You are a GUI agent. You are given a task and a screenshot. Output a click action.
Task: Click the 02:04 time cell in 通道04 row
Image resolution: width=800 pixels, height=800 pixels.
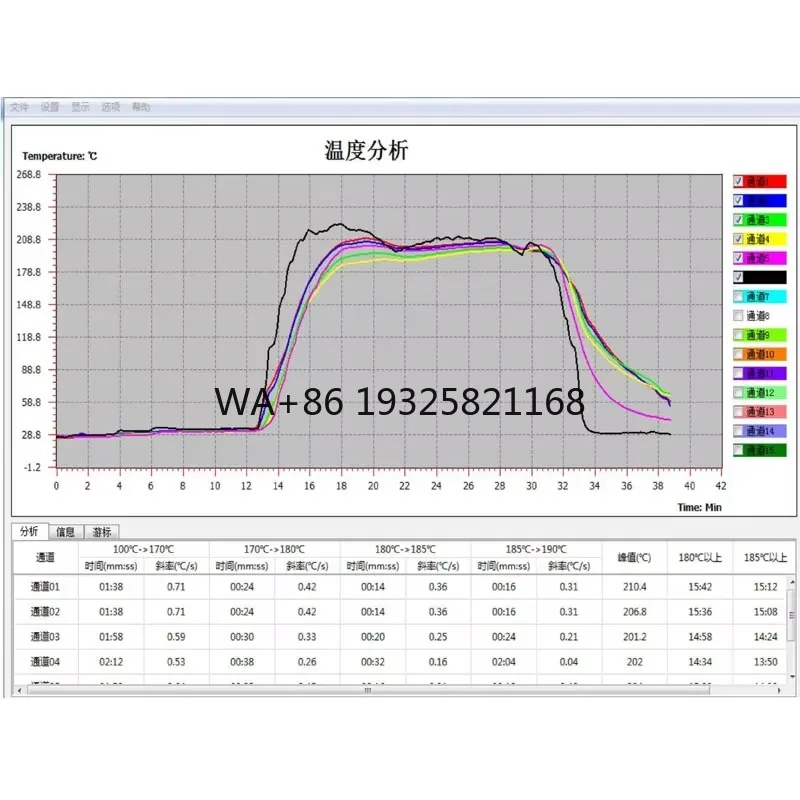coord(504,662)
